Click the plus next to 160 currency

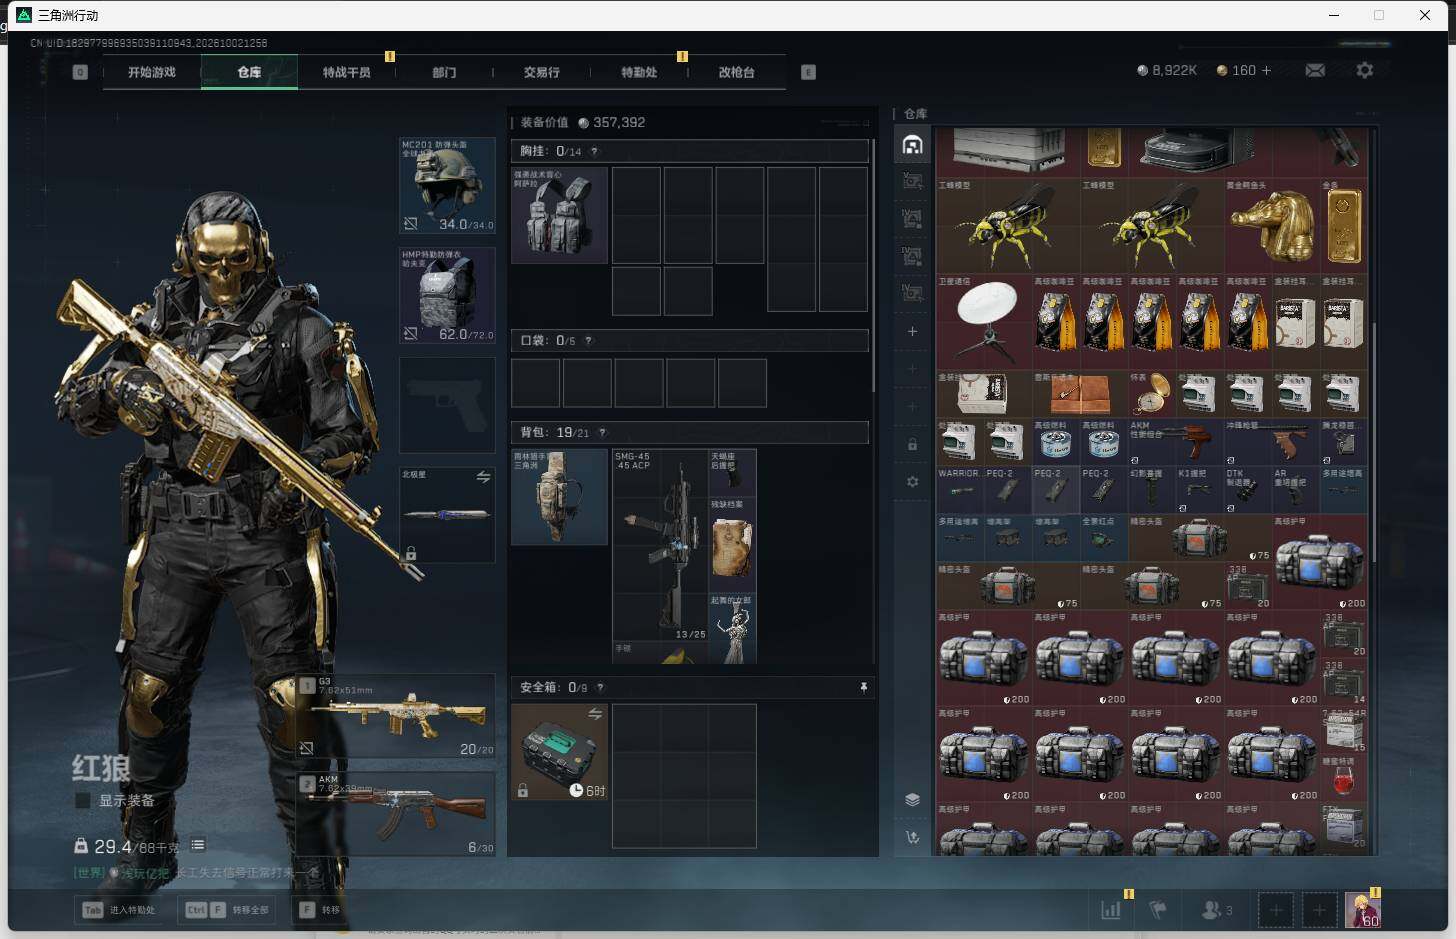pos(1266,70)
